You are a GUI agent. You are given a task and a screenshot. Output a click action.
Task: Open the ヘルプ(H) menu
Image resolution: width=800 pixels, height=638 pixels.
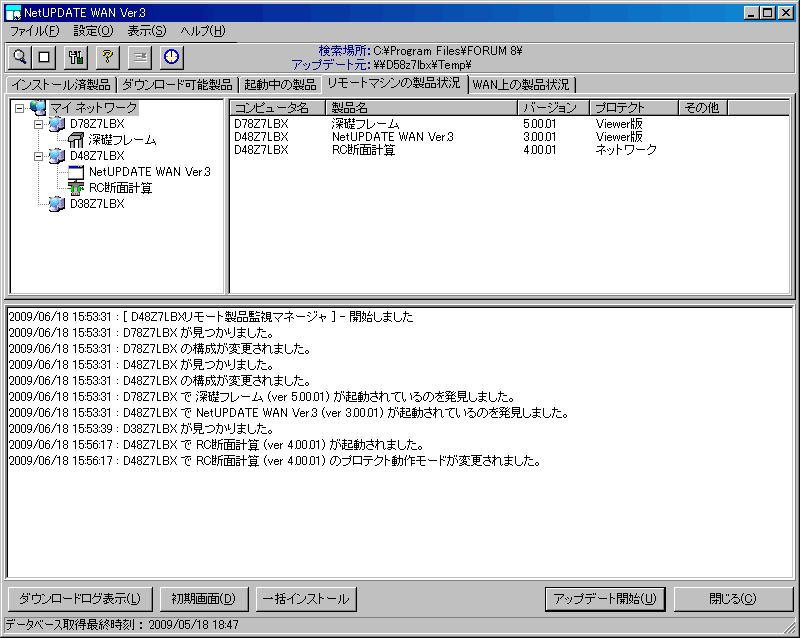tap(203, 31)
